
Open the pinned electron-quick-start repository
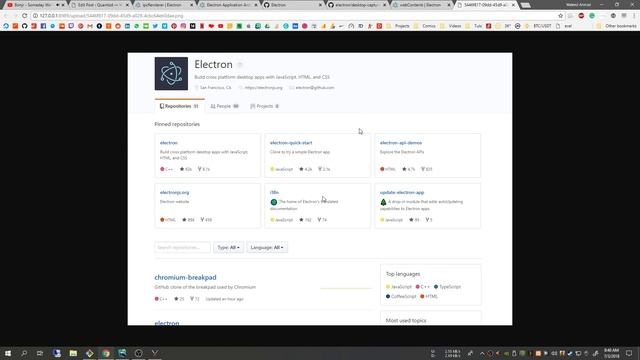(x=291, y=143)
